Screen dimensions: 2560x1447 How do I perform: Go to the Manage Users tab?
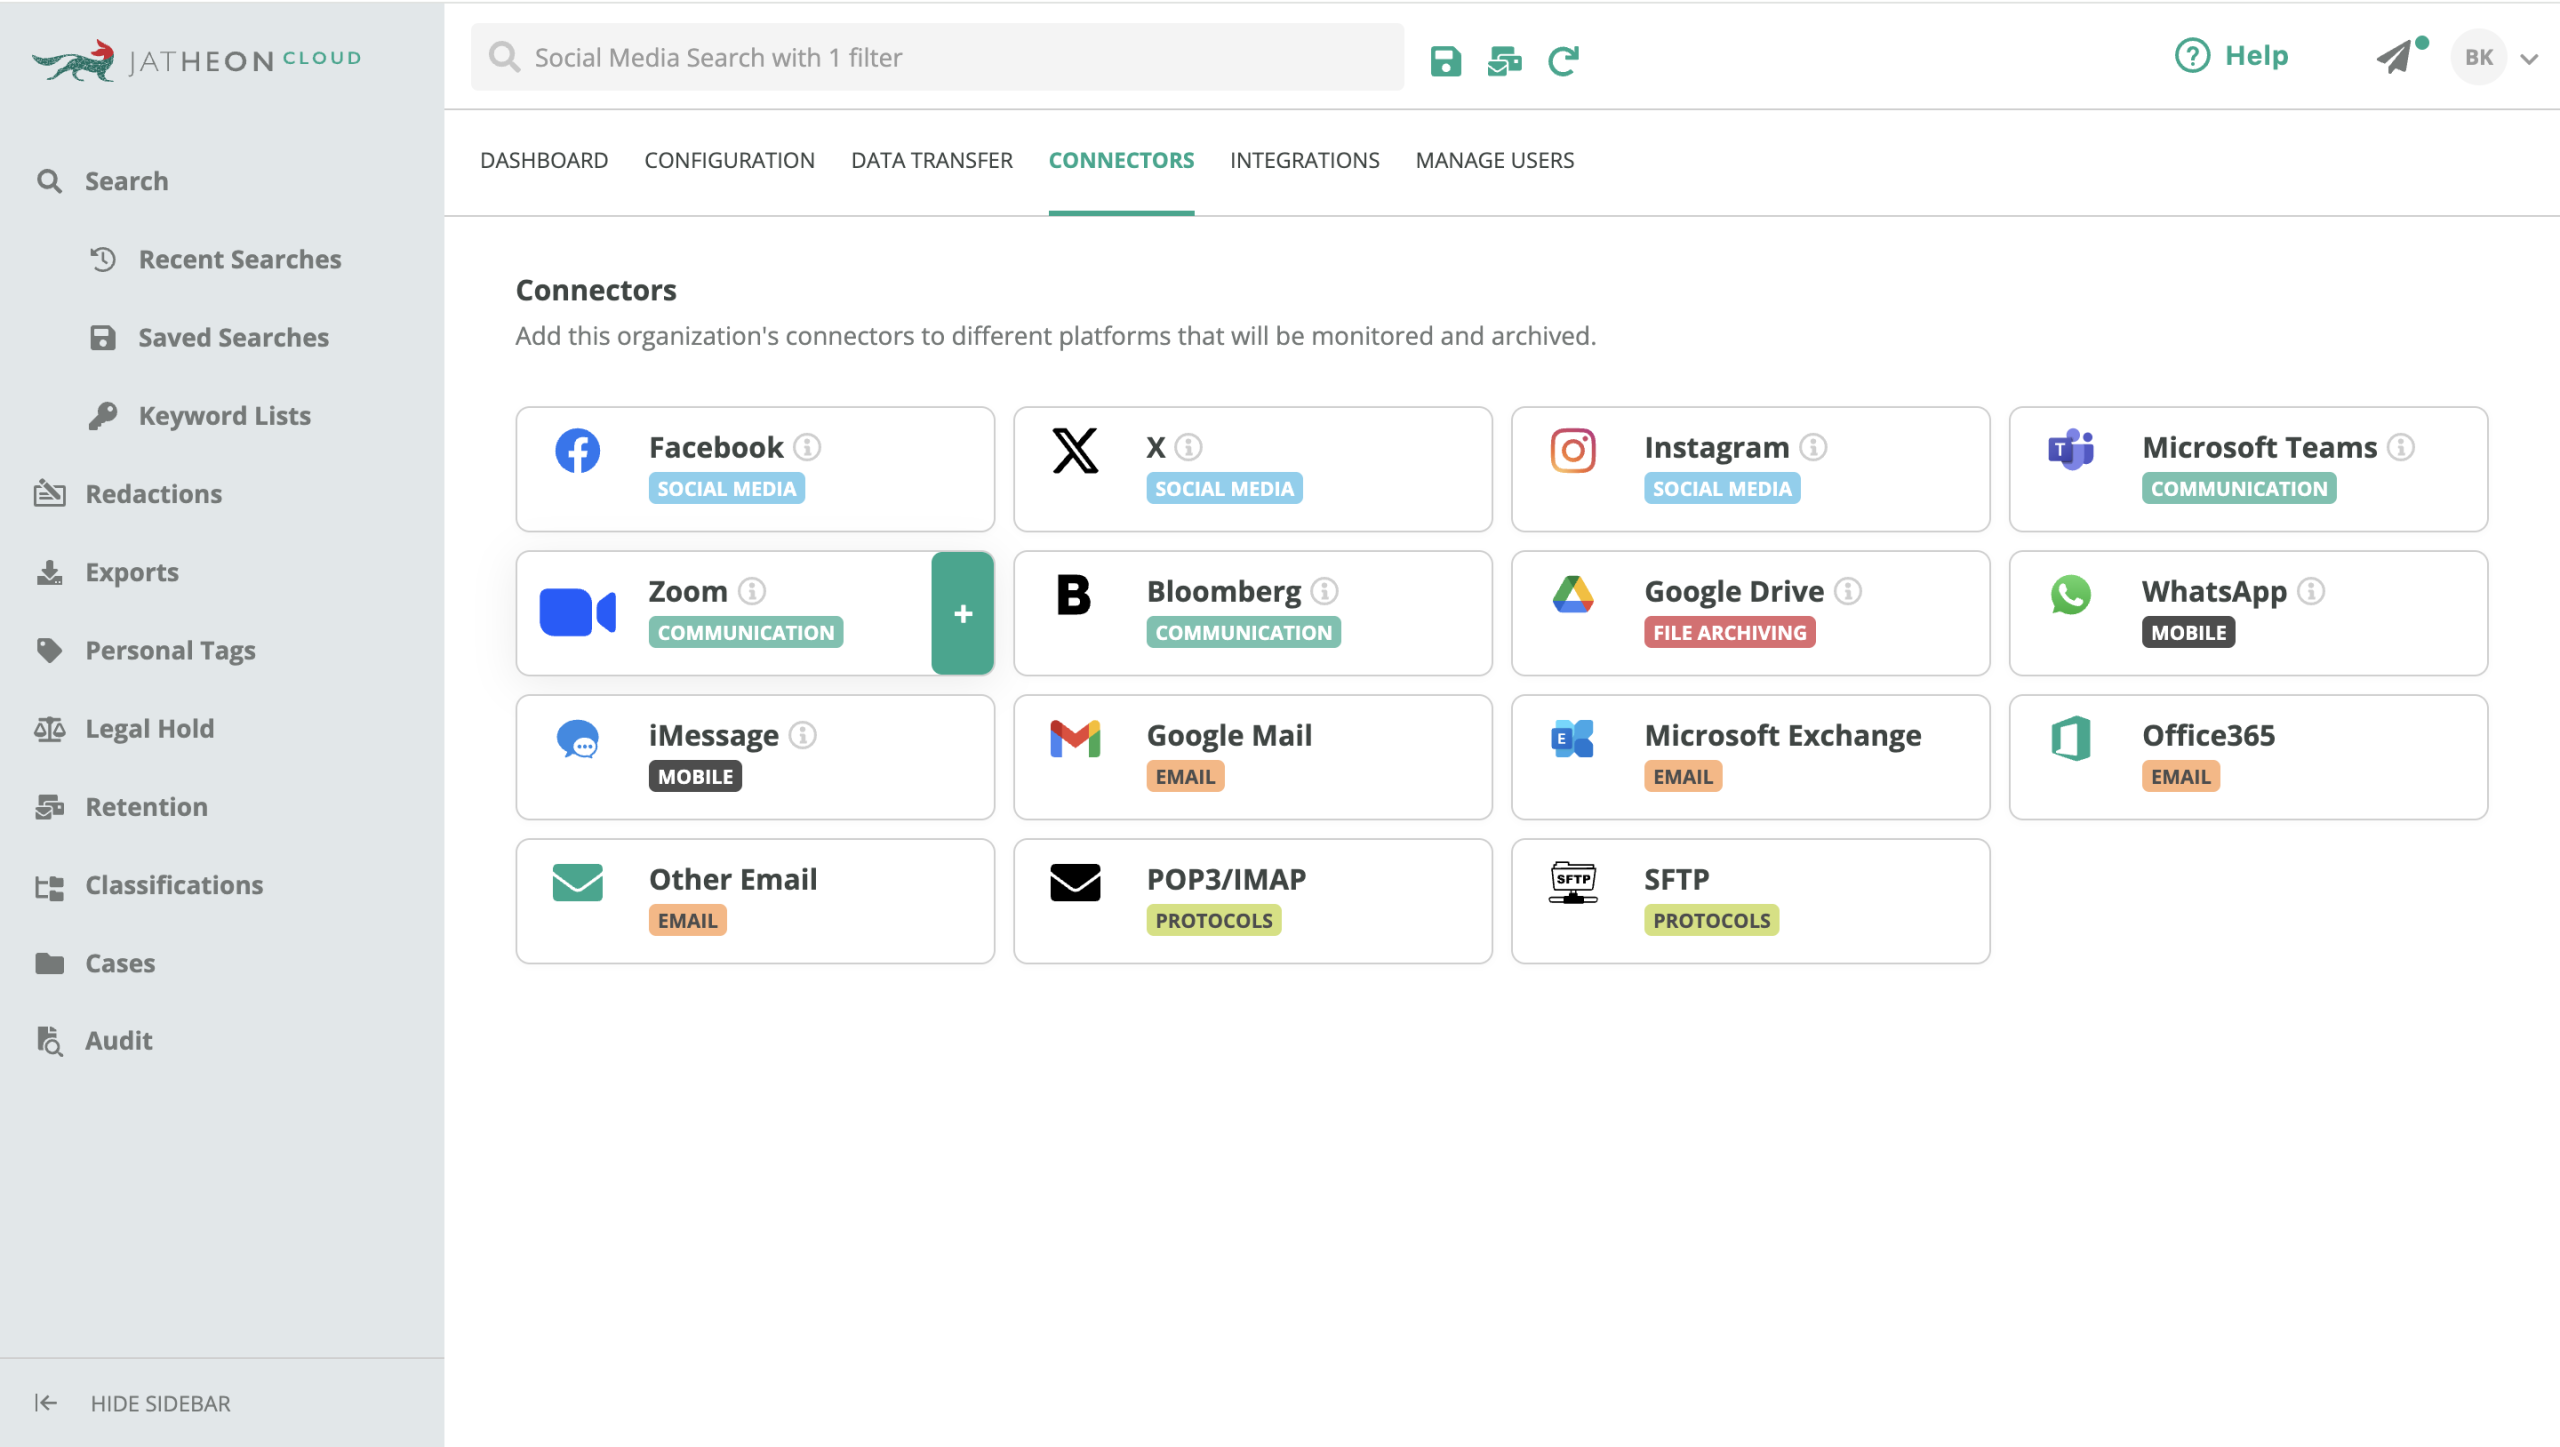pos(1494,160)
